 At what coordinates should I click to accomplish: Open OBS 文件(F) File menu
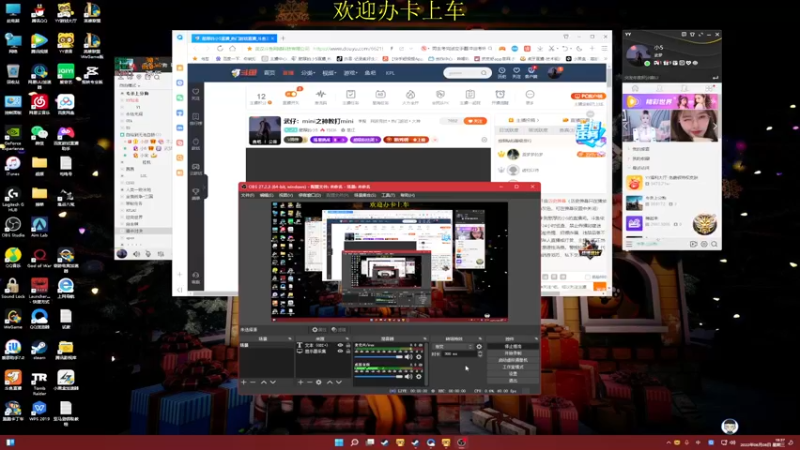(x=247, y=195)
